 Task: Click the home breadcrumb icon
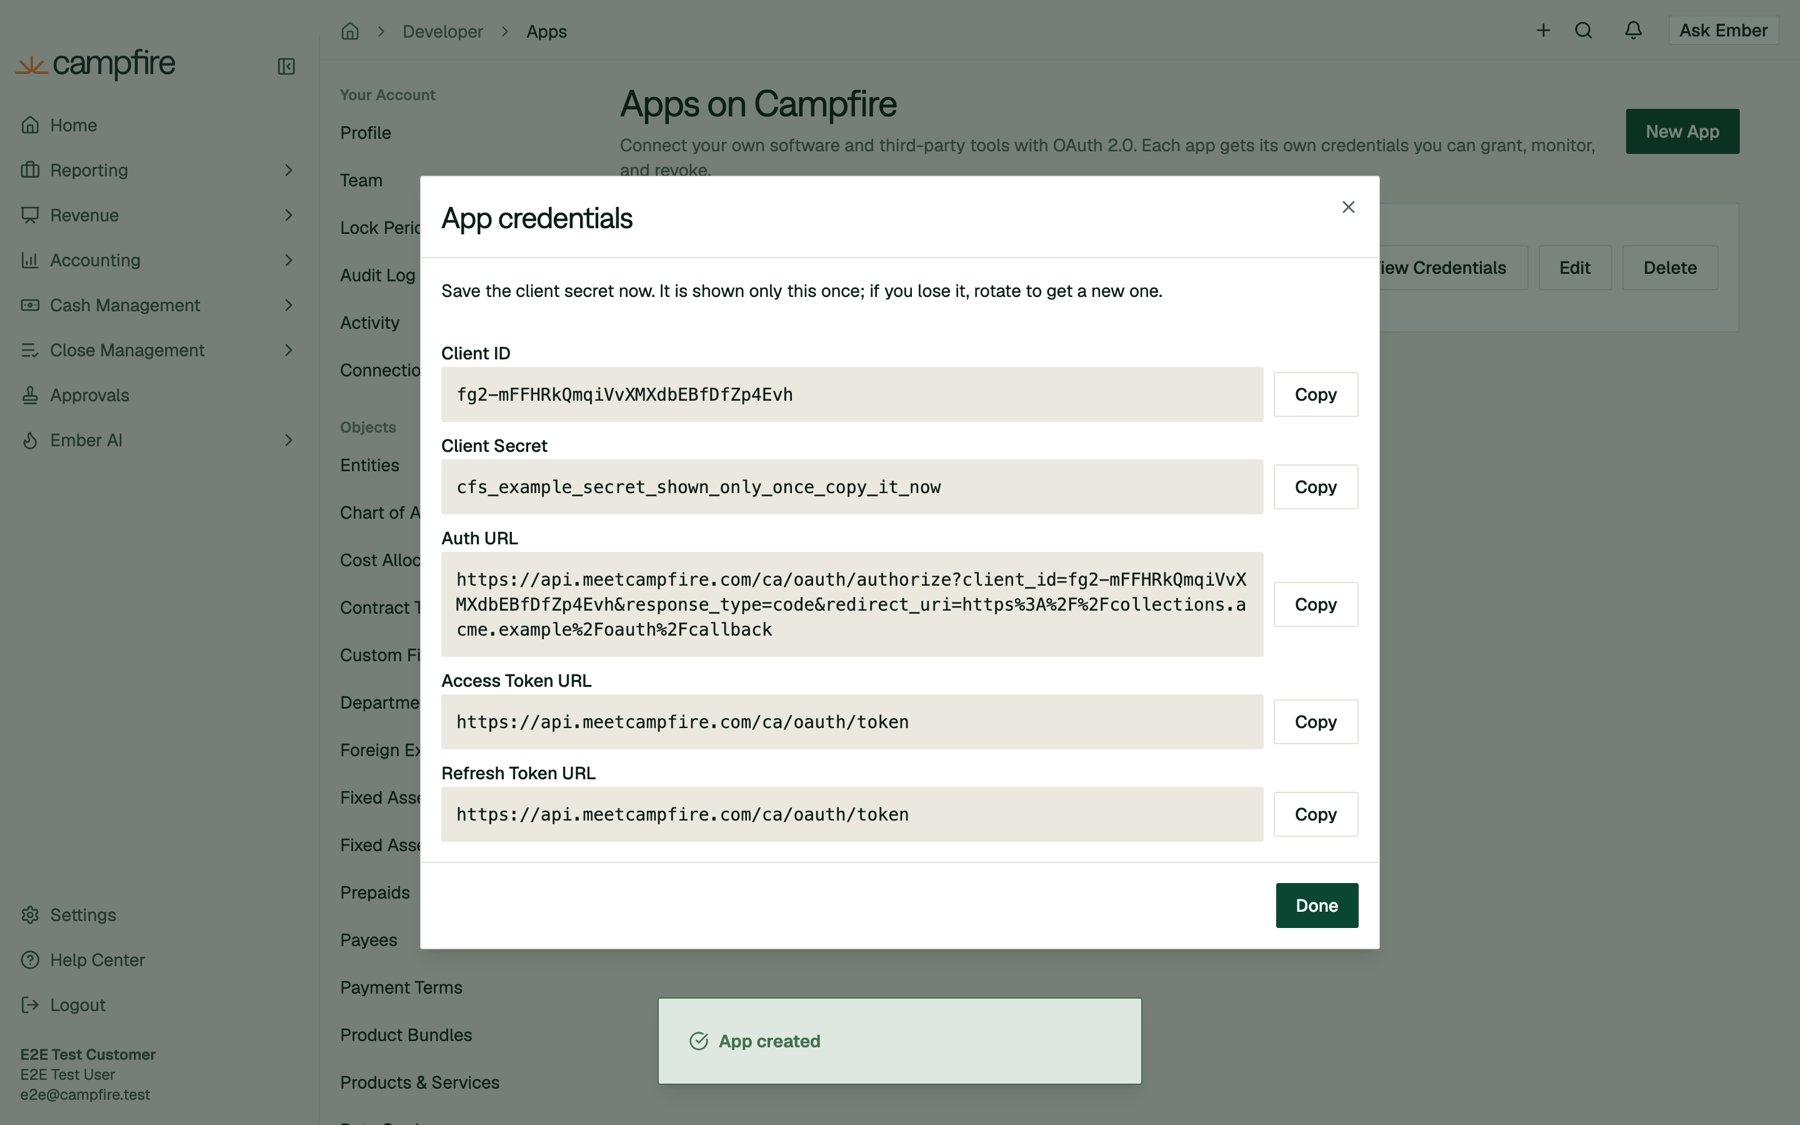(350, 31)
